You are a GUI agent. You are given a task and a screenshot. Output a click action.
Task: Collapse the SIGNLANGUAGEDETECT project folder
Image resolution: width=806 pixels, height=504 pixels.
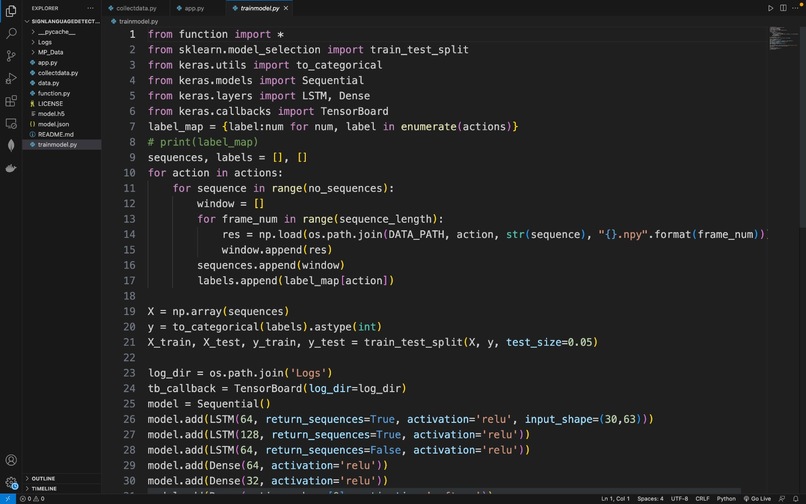pyautogui.click(x=62, y=22)
